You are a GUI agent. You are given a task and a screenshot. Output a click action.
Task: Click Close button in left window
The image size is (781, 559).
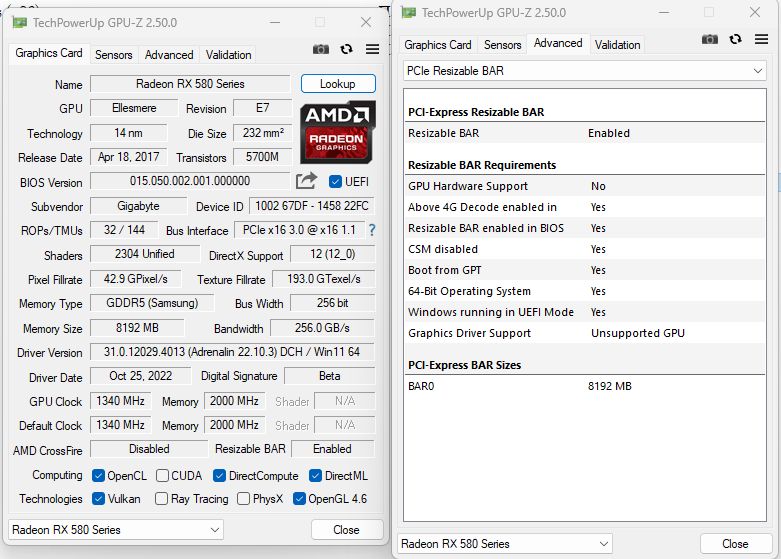[x=347, y=530]
